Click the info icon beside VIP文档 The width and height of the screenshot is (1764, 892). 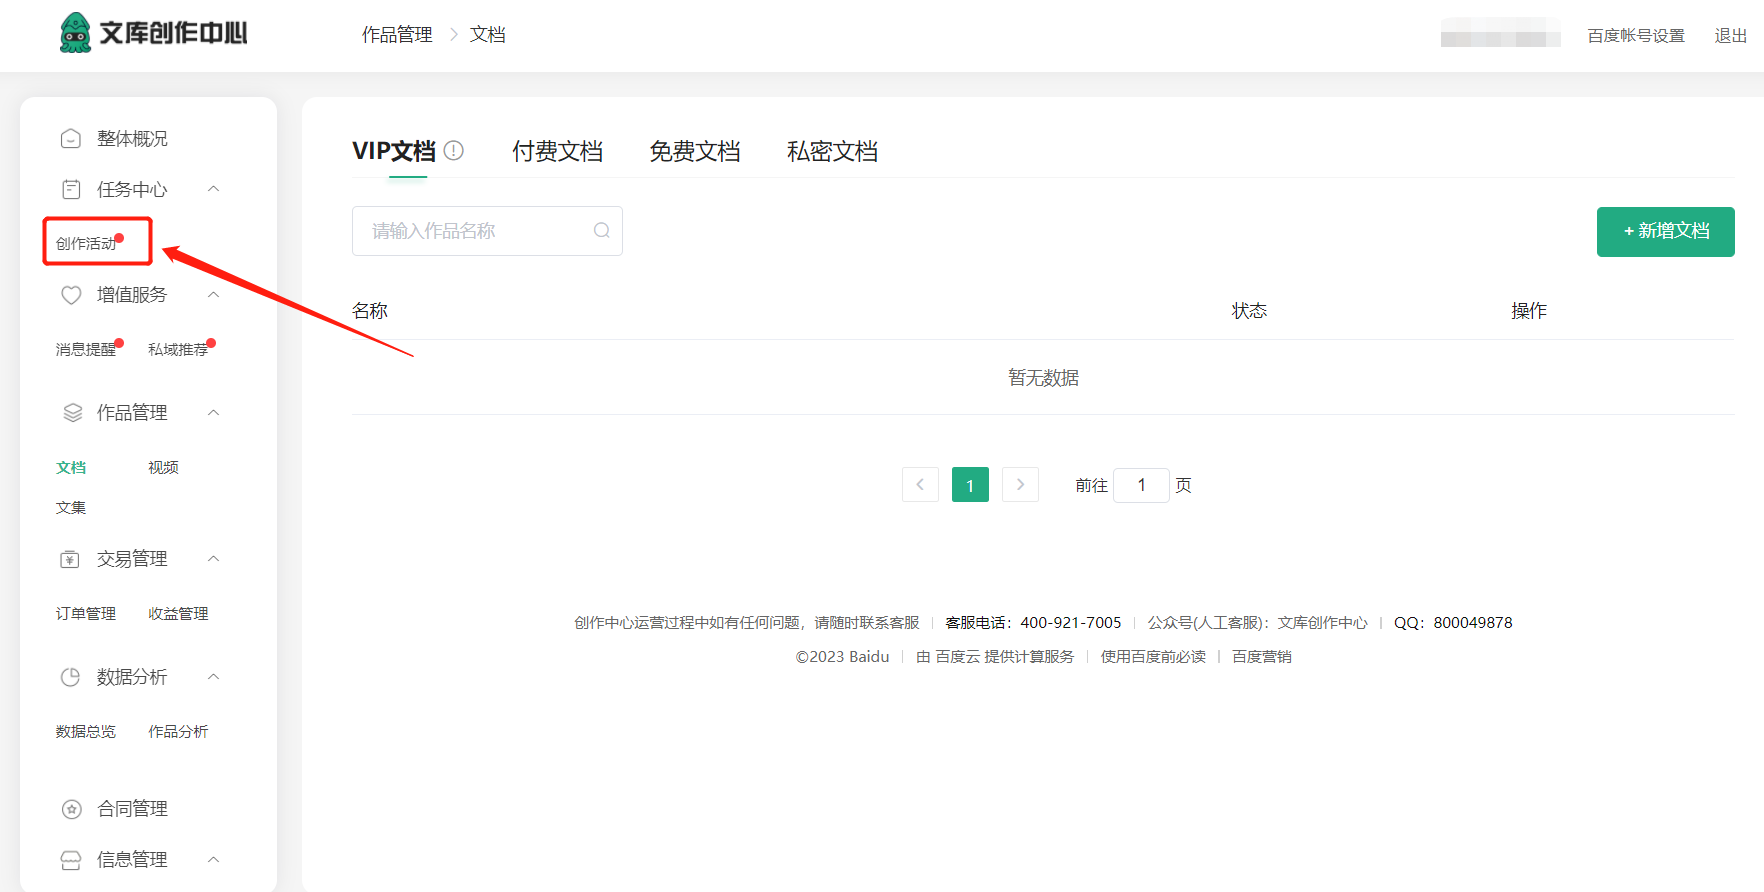(454, 150)
